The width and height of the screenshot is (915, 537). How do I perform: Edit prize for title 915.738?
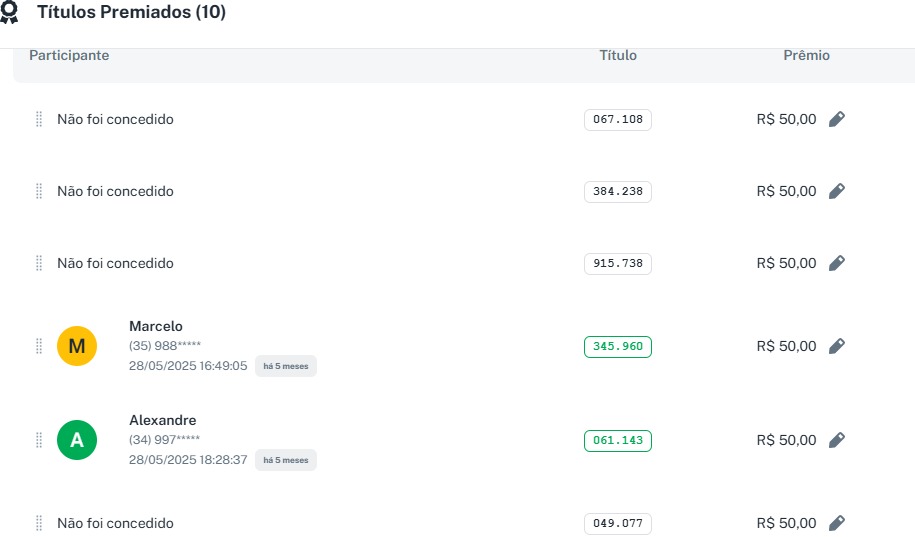pyautogui.click(x=837, y=263)
